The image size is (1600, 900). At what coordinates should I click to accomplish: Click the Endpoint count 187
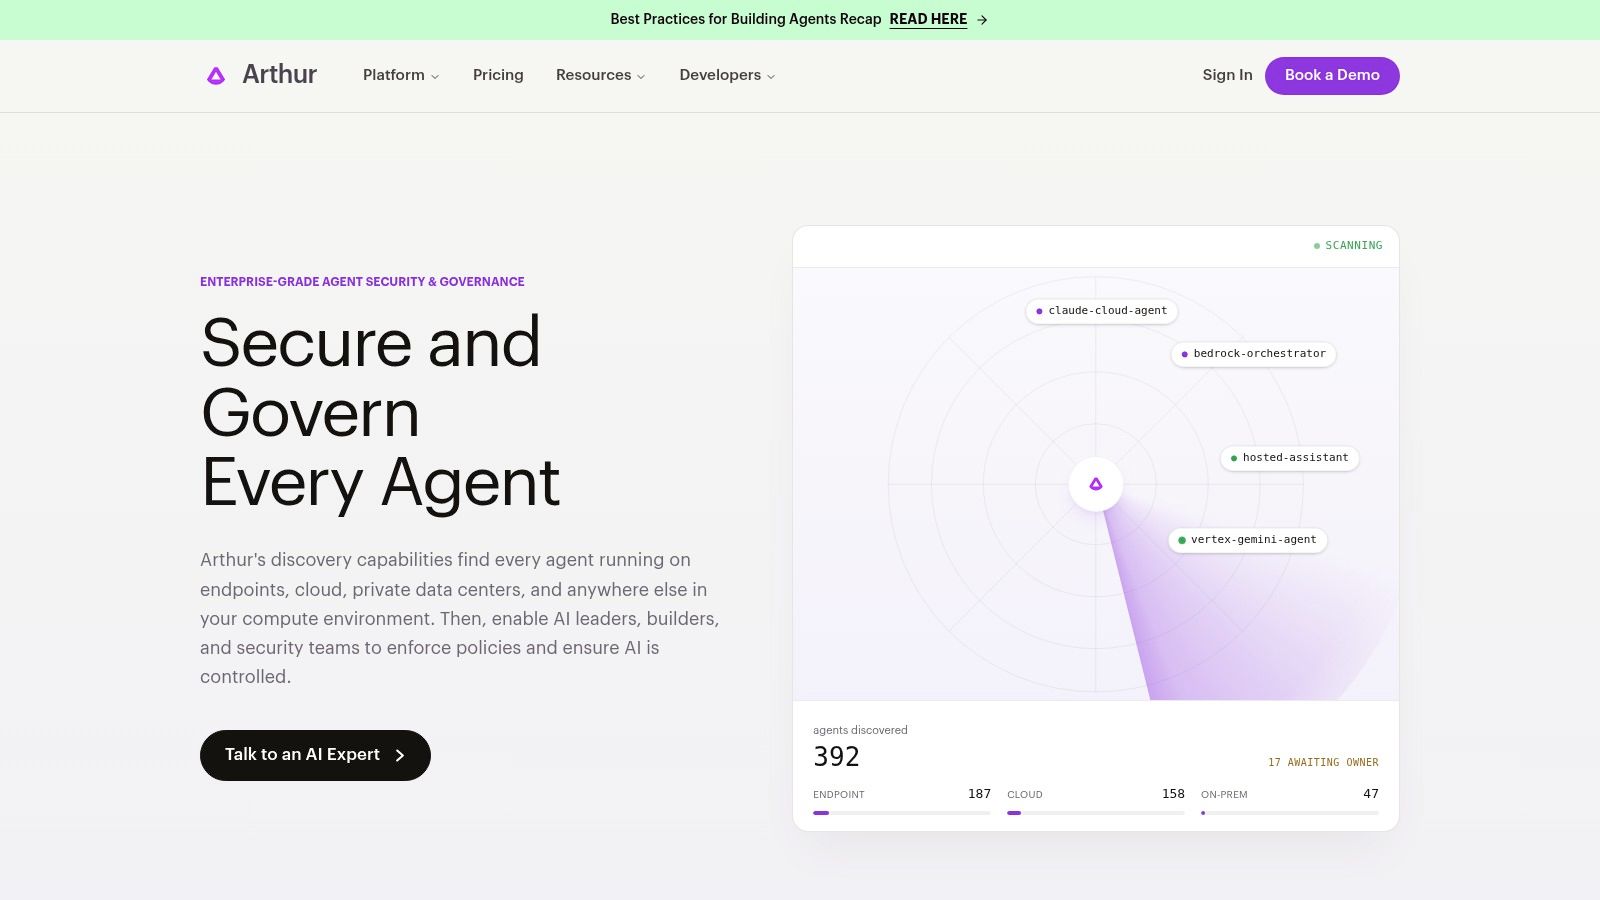[x=979, y=794]
